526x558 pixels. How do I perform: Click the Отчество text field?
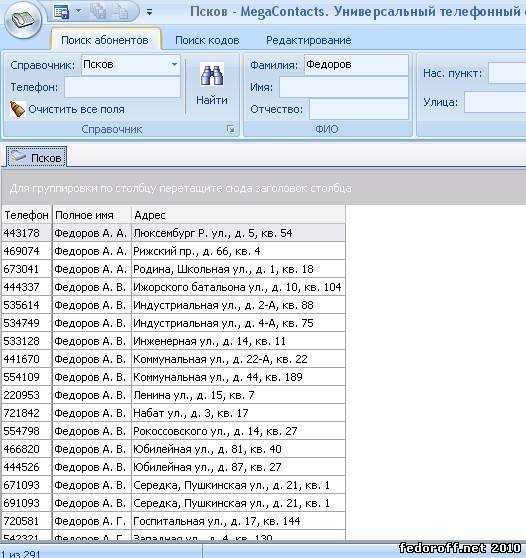[358, 109]
